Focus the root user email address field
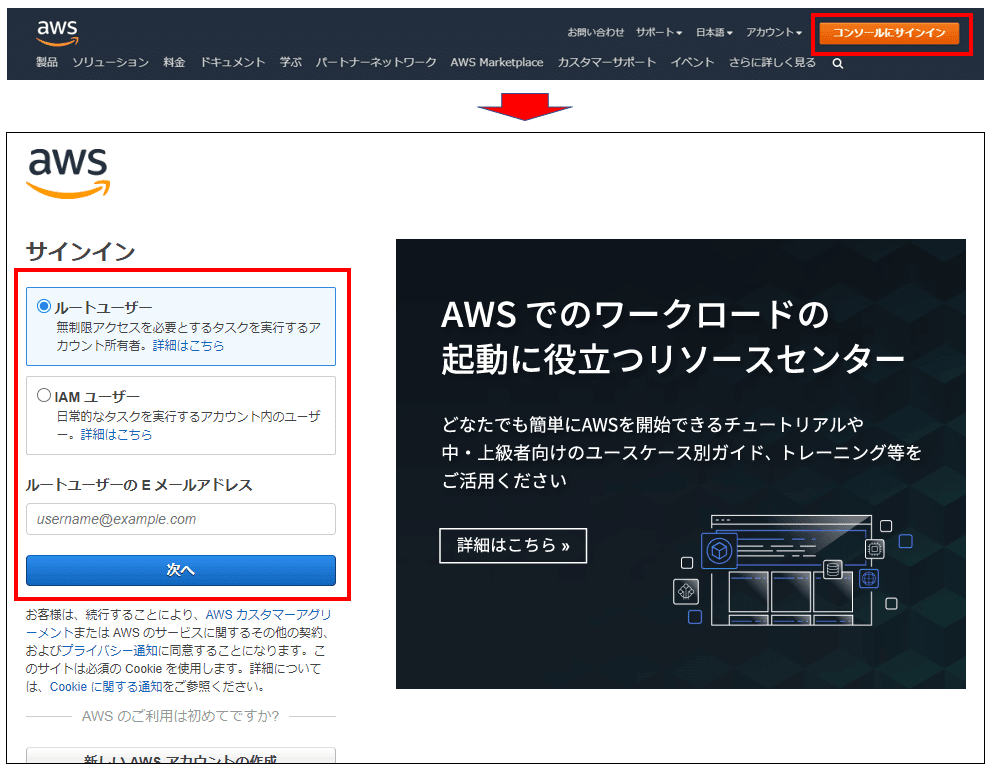 click(x=181, y=519)
